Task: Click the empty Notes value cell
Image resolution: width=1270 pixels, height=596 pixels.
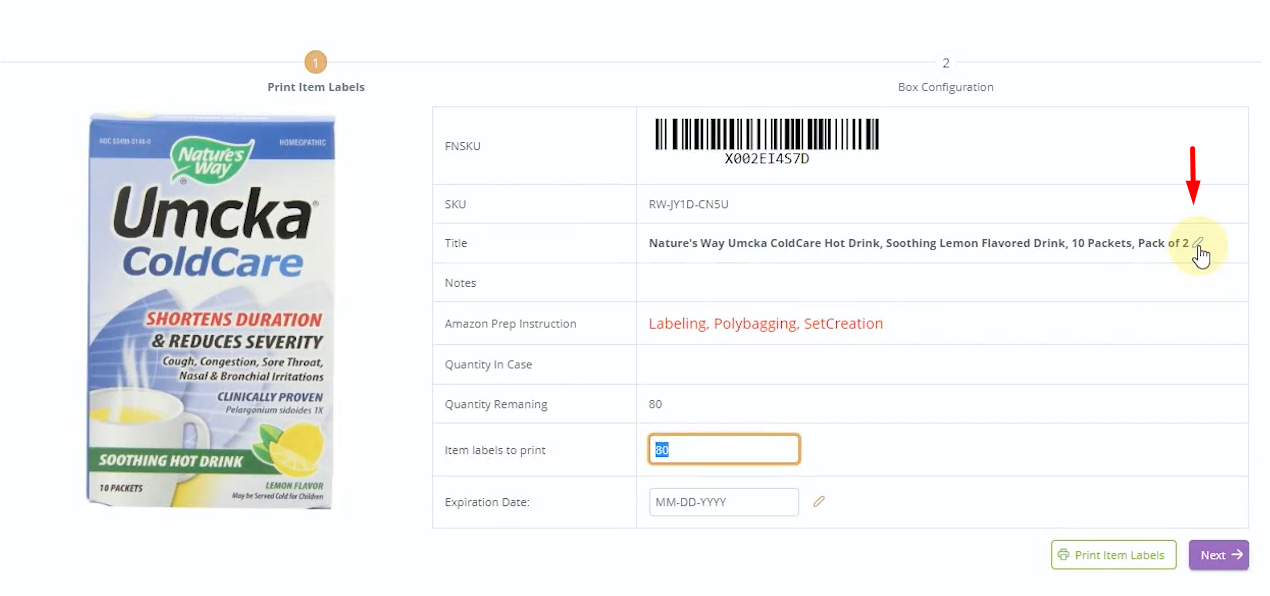Action: 941,283
